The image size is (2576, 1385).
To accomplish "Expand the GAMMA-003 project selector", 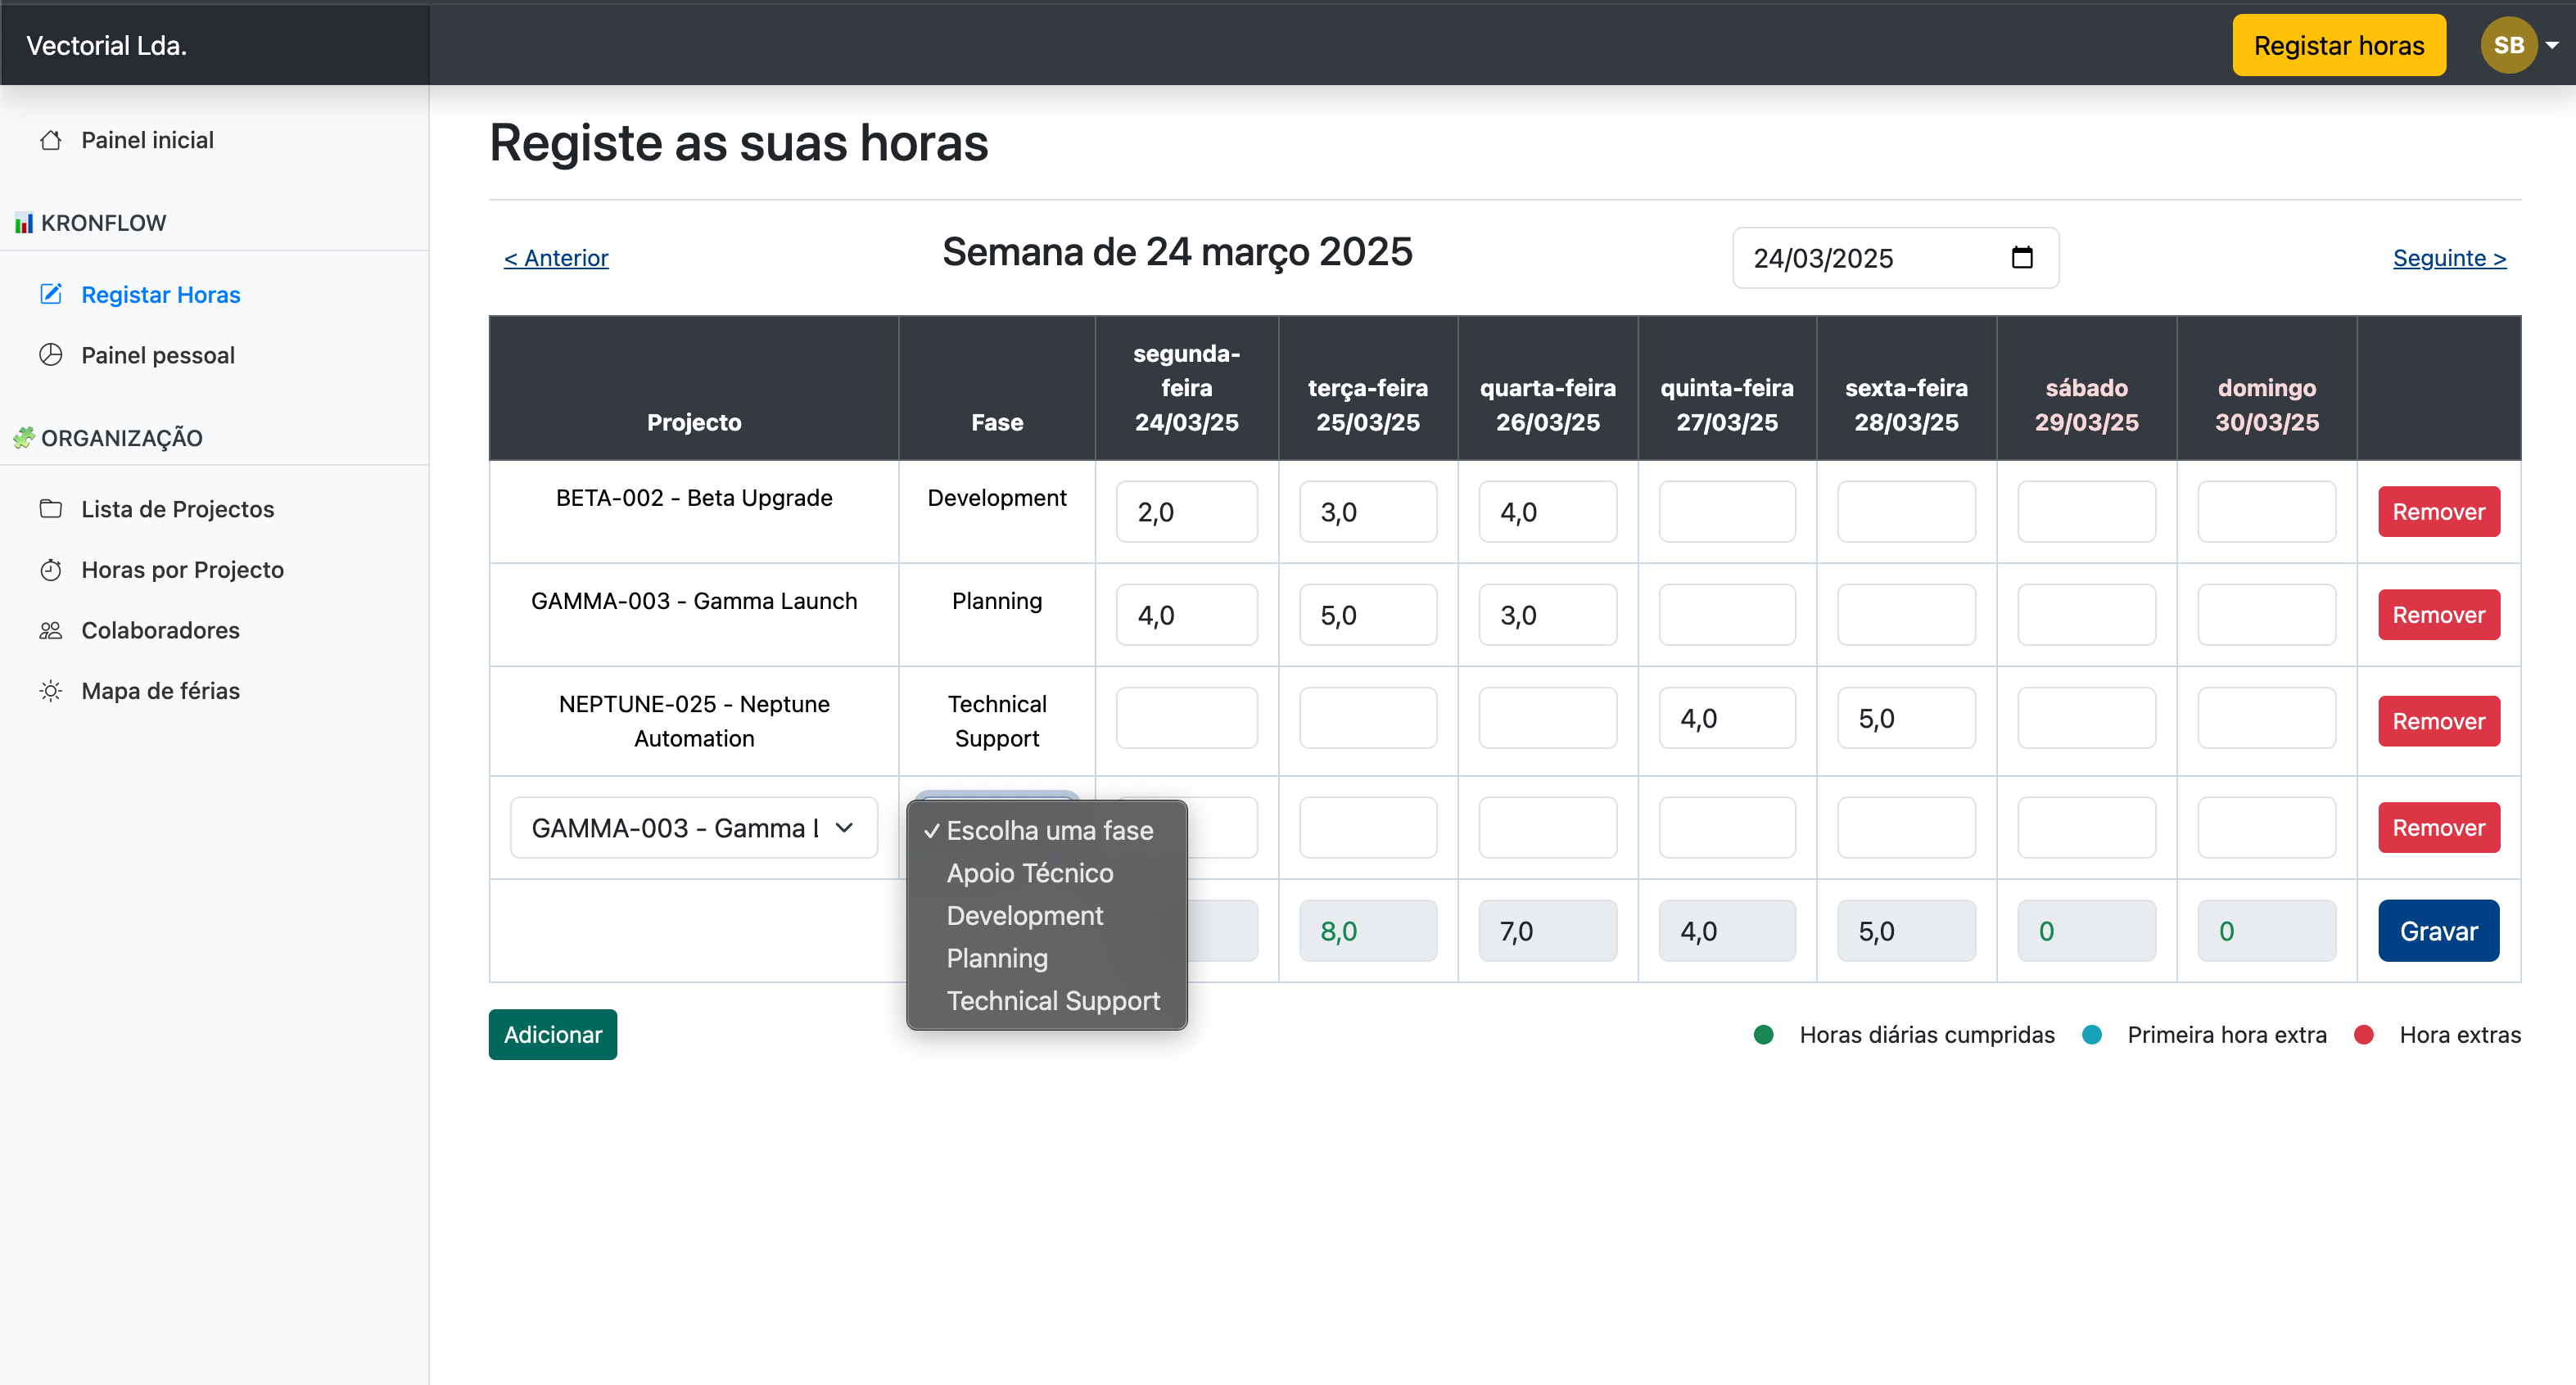I will 693,827.
